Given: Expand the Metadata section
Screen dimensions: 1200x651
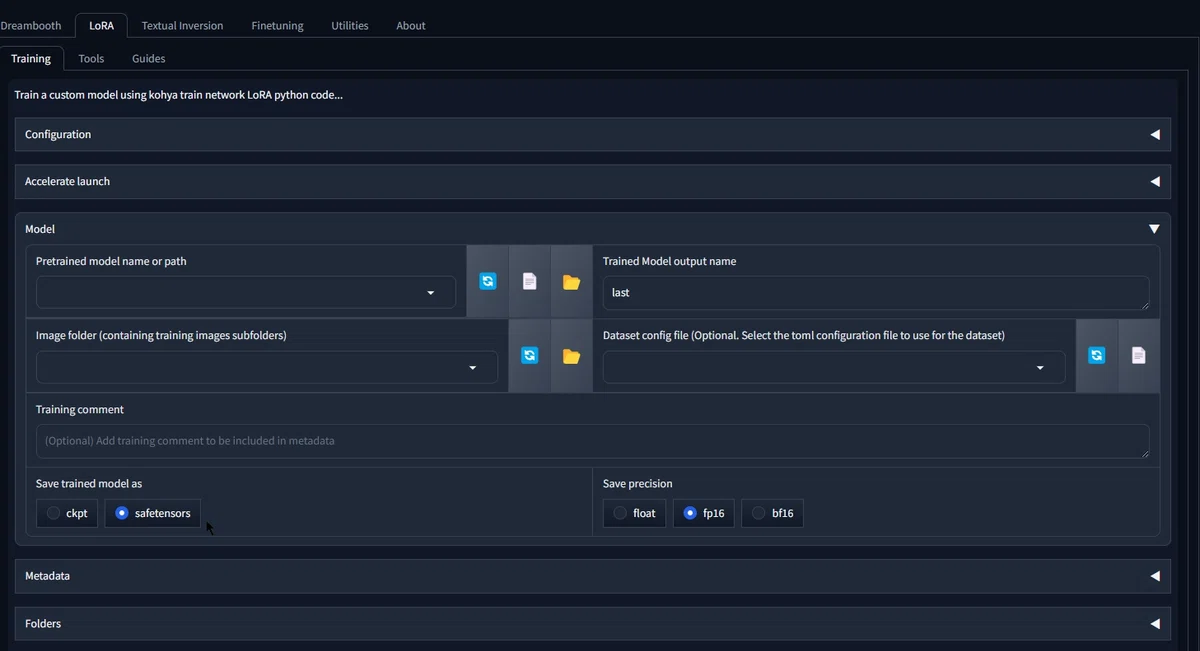Looking at the screenshot, I should [x=592, y=576].
